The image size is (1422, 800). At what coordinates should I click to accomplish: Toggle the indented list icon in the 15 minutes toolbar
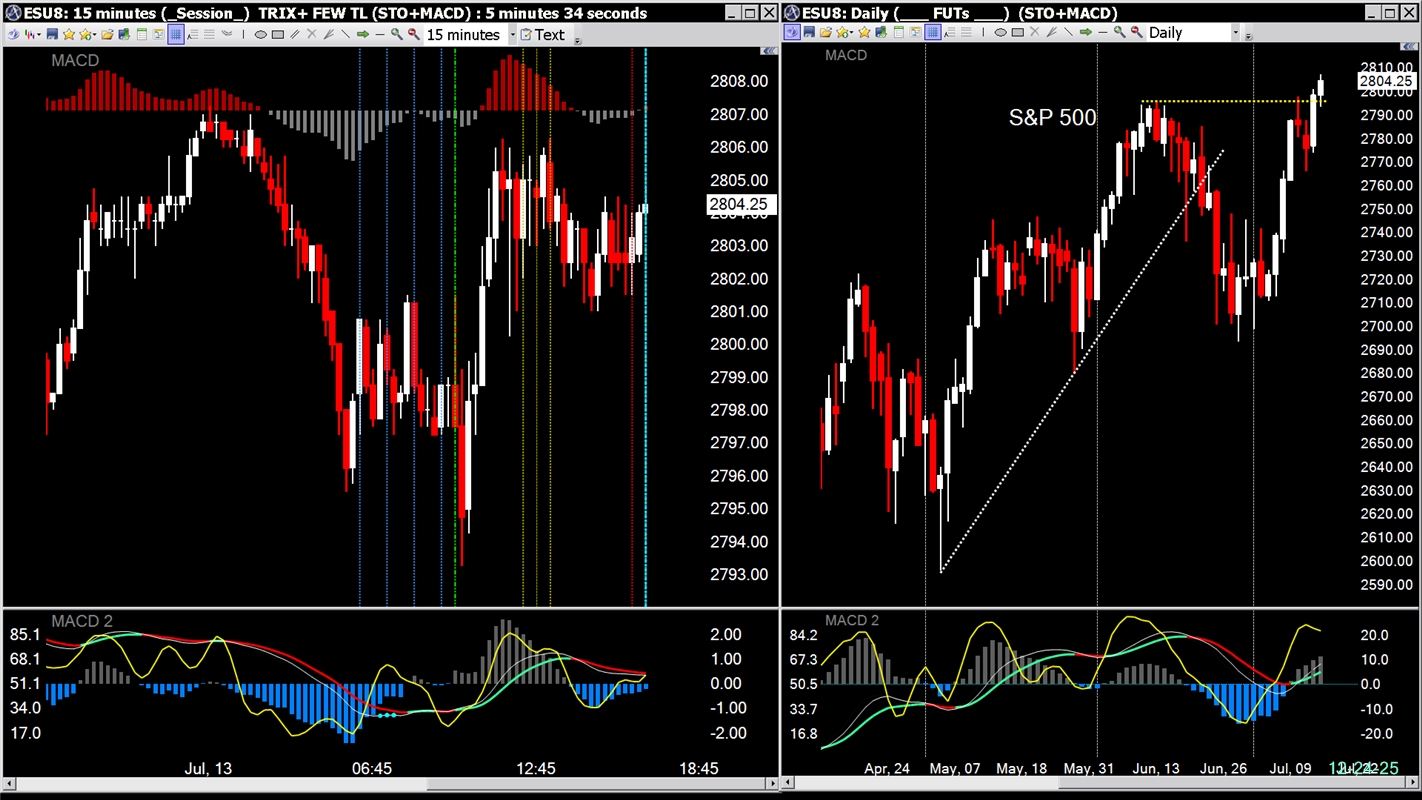coord(192,34)
